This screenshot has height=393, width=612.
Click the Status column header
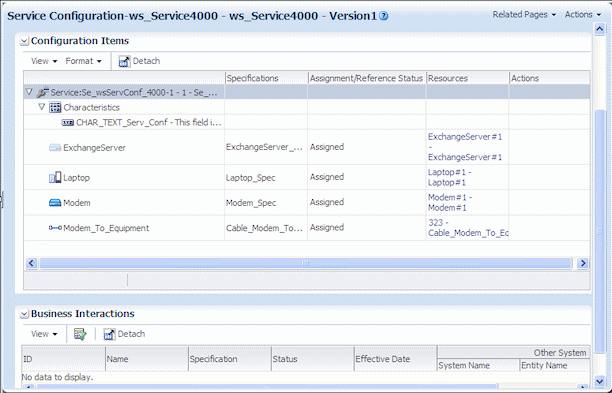pos(313,359)
